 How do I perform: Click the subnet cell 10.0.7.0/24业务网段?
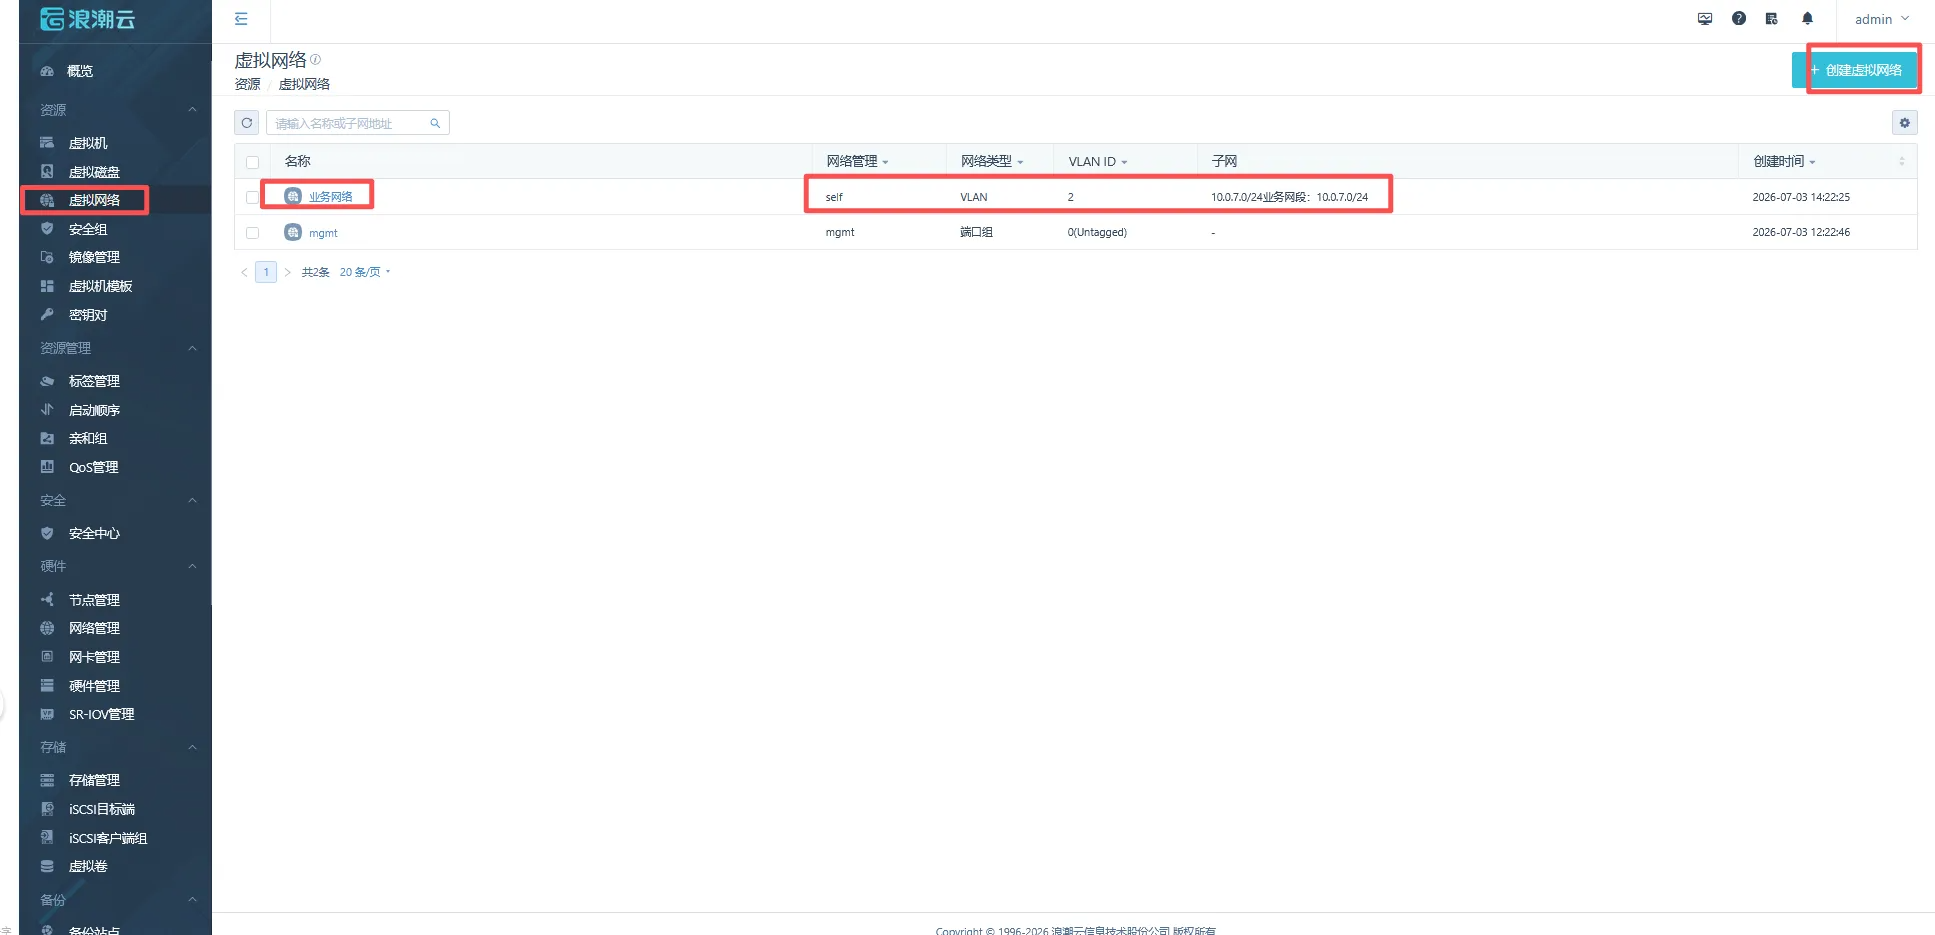pyautogui.click(x=1289, y=197)
